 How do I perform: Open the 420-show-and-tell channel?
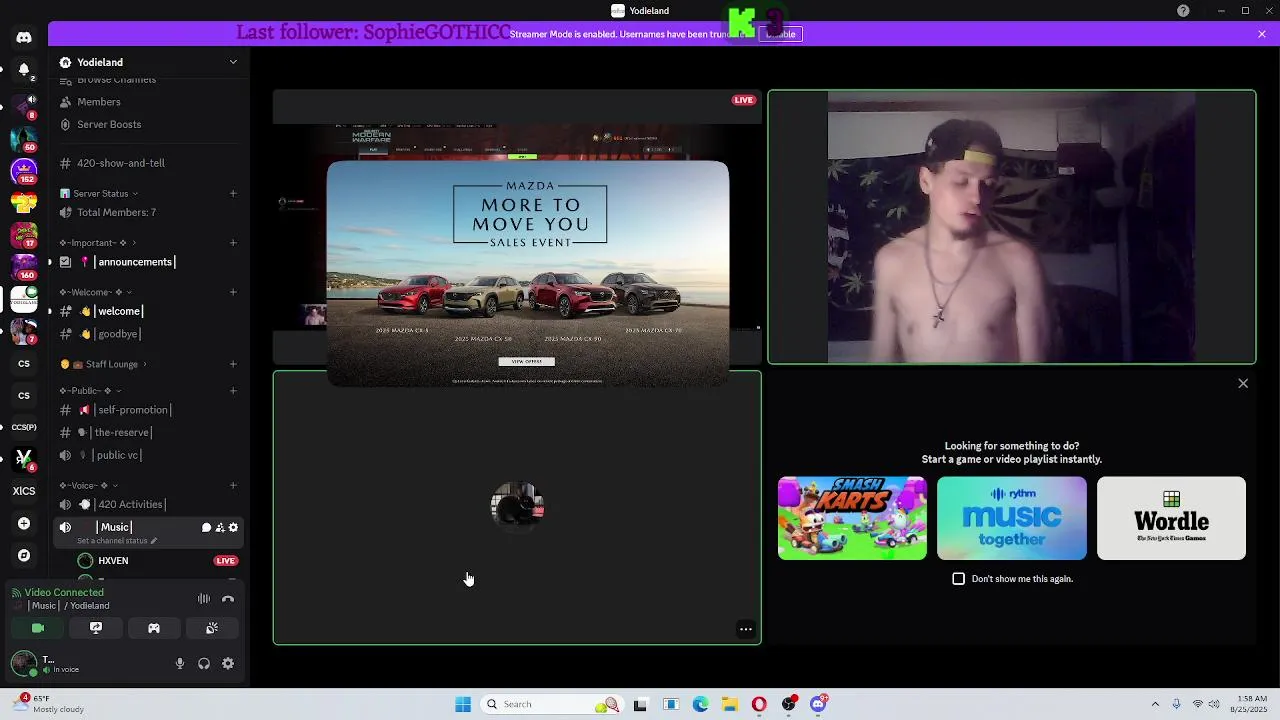(148, 163)
